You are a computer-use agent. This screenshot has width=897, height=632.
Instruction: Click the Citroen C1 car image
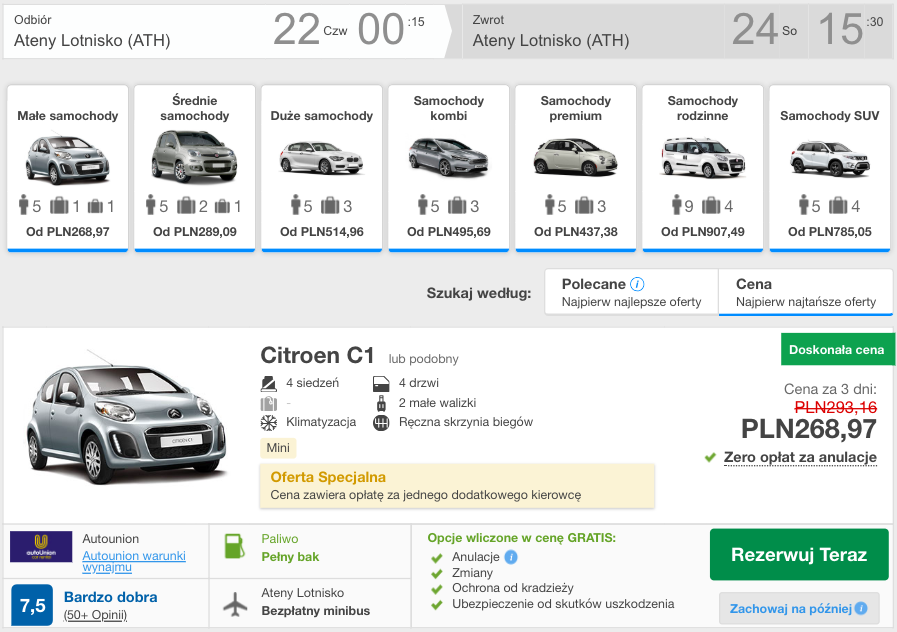pos(126,418)
